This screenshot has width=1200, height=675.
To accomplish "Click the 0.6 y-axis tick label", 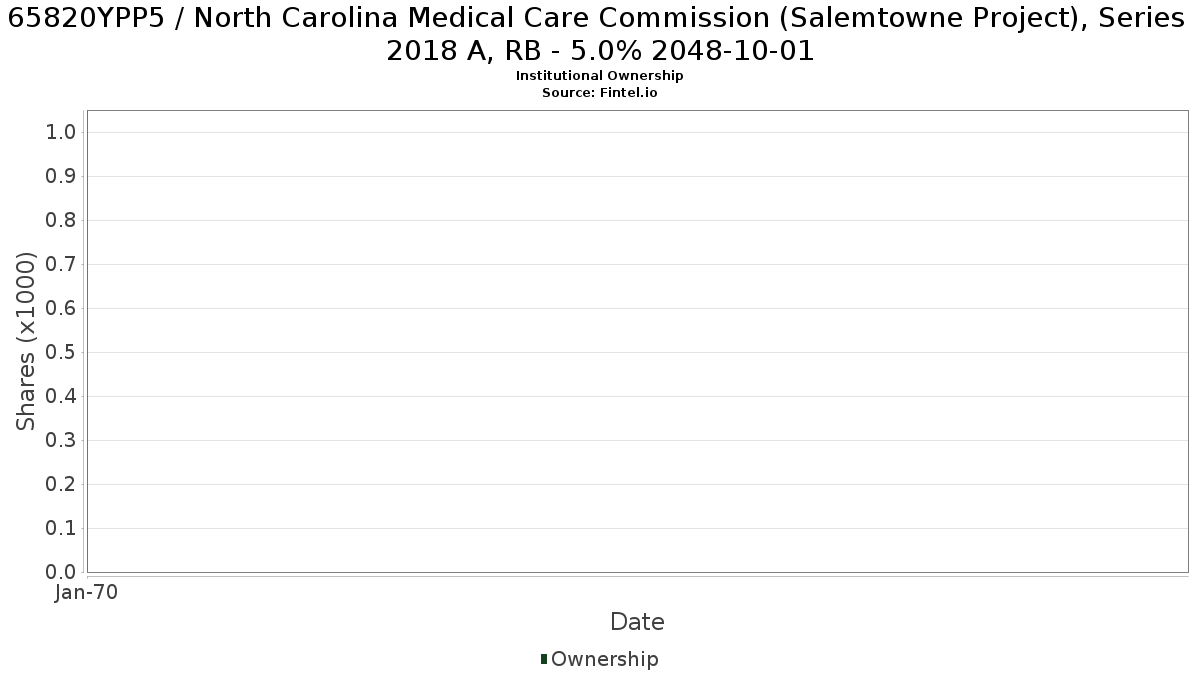I will coord(62,309).
